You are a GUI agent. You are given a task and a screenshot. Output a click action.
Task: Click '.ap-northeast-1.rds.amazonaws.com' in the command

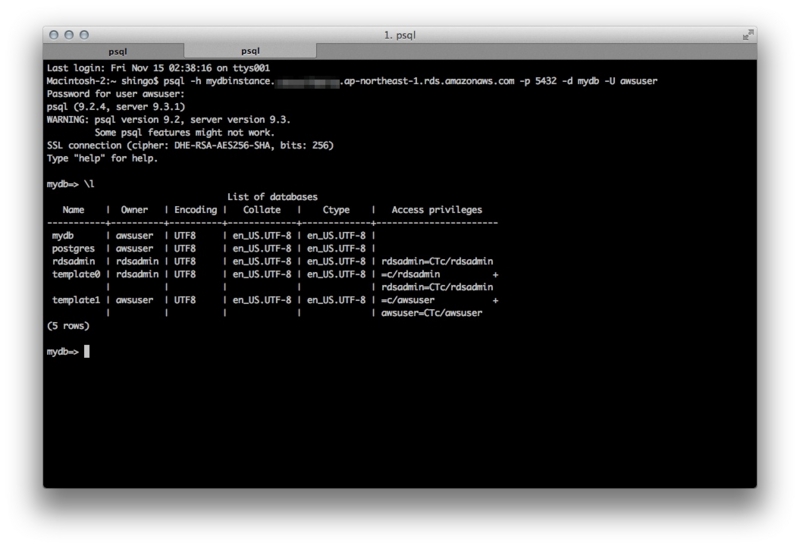427,81
